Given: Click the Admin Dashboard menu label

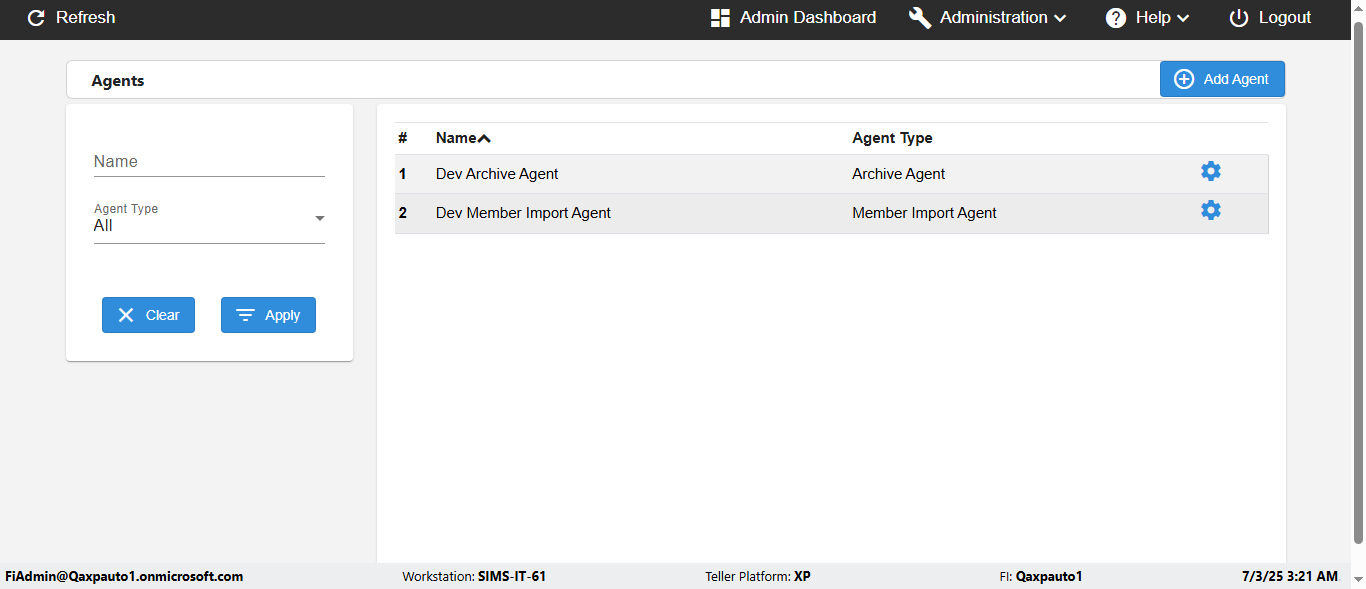Looking at the screenshot, I should click(x=807, y=18).
